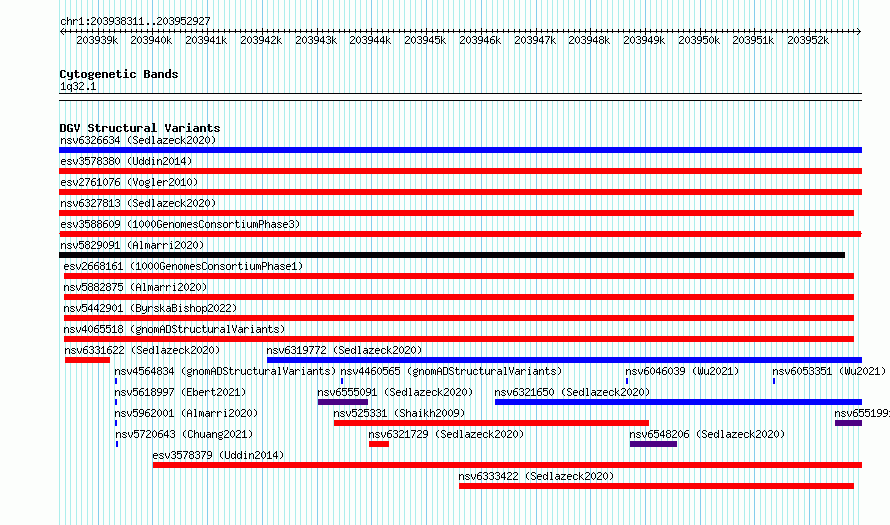Screen dimensions: 890x525
Task: Click ruler position 203939k
Action: (97, 40)
